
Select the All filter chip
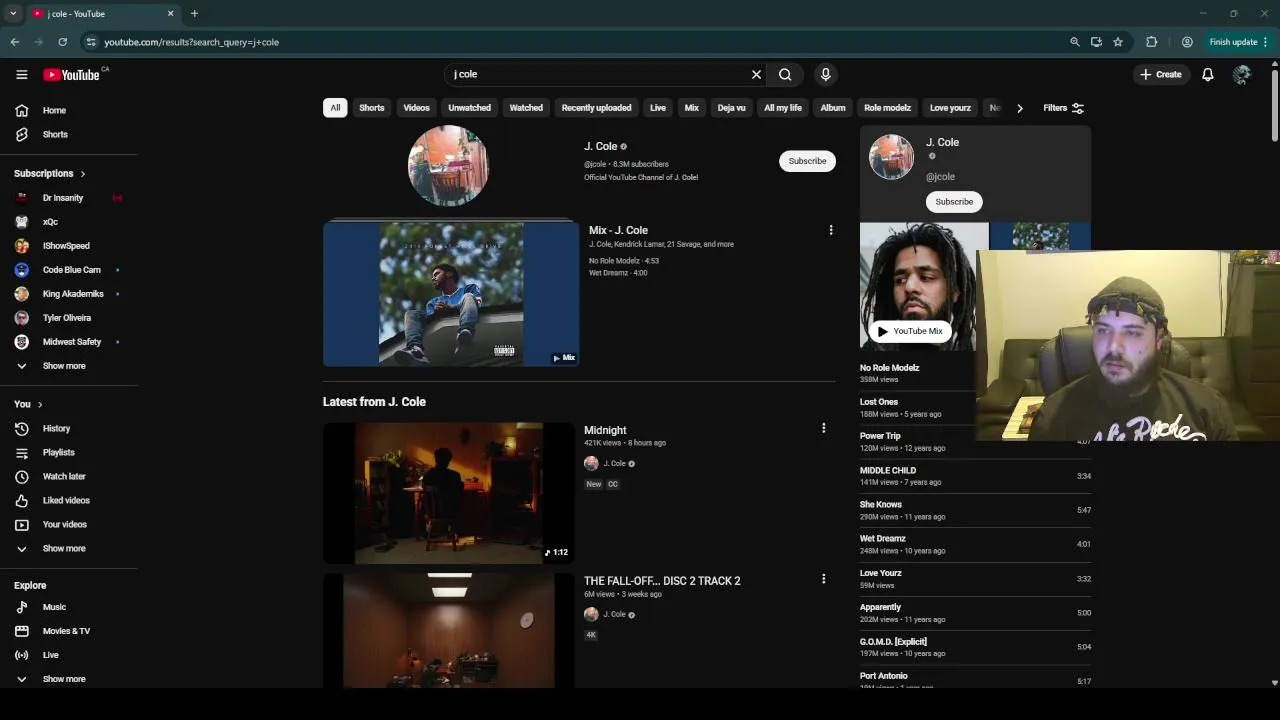coord(335,108)
